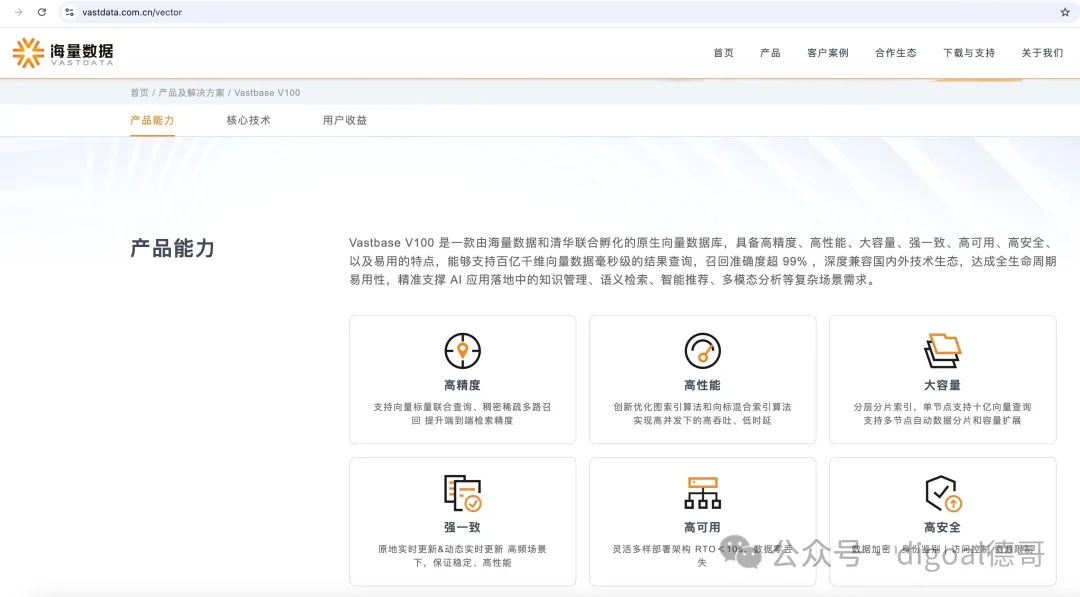This screenshot has width=1080, height=597.
Task: Click the 原地实时更新 description text
Action: coord(462,556)
